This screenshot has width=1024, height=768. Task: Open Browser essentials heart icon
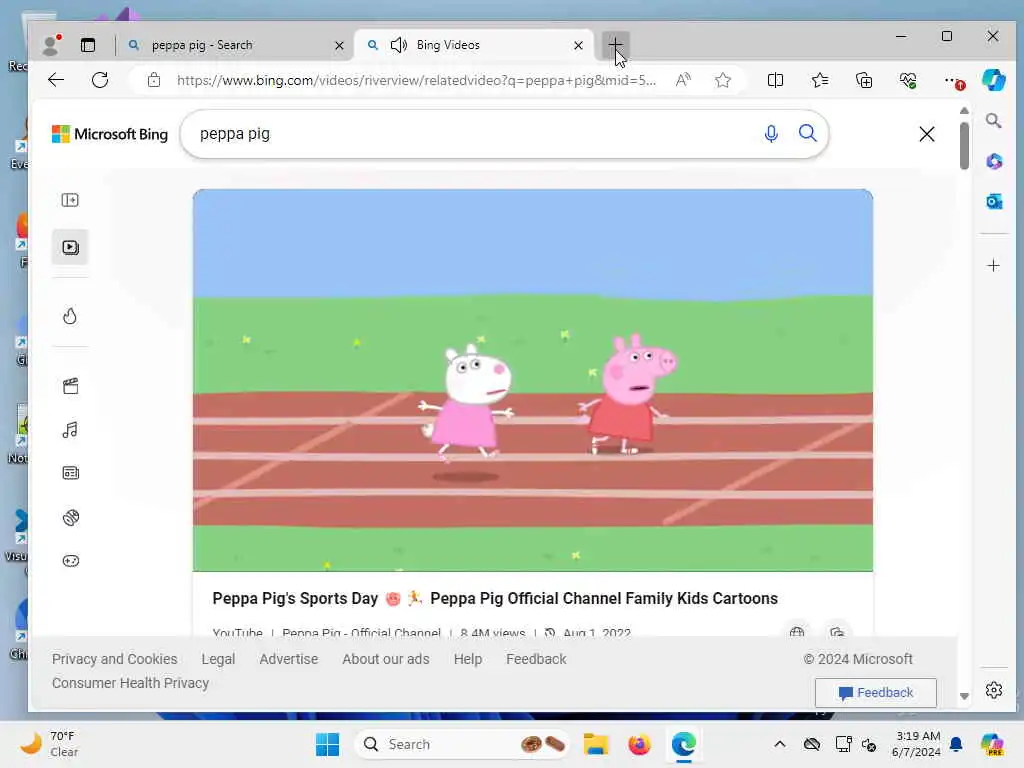pyautogui.click(x=908, y=80)
